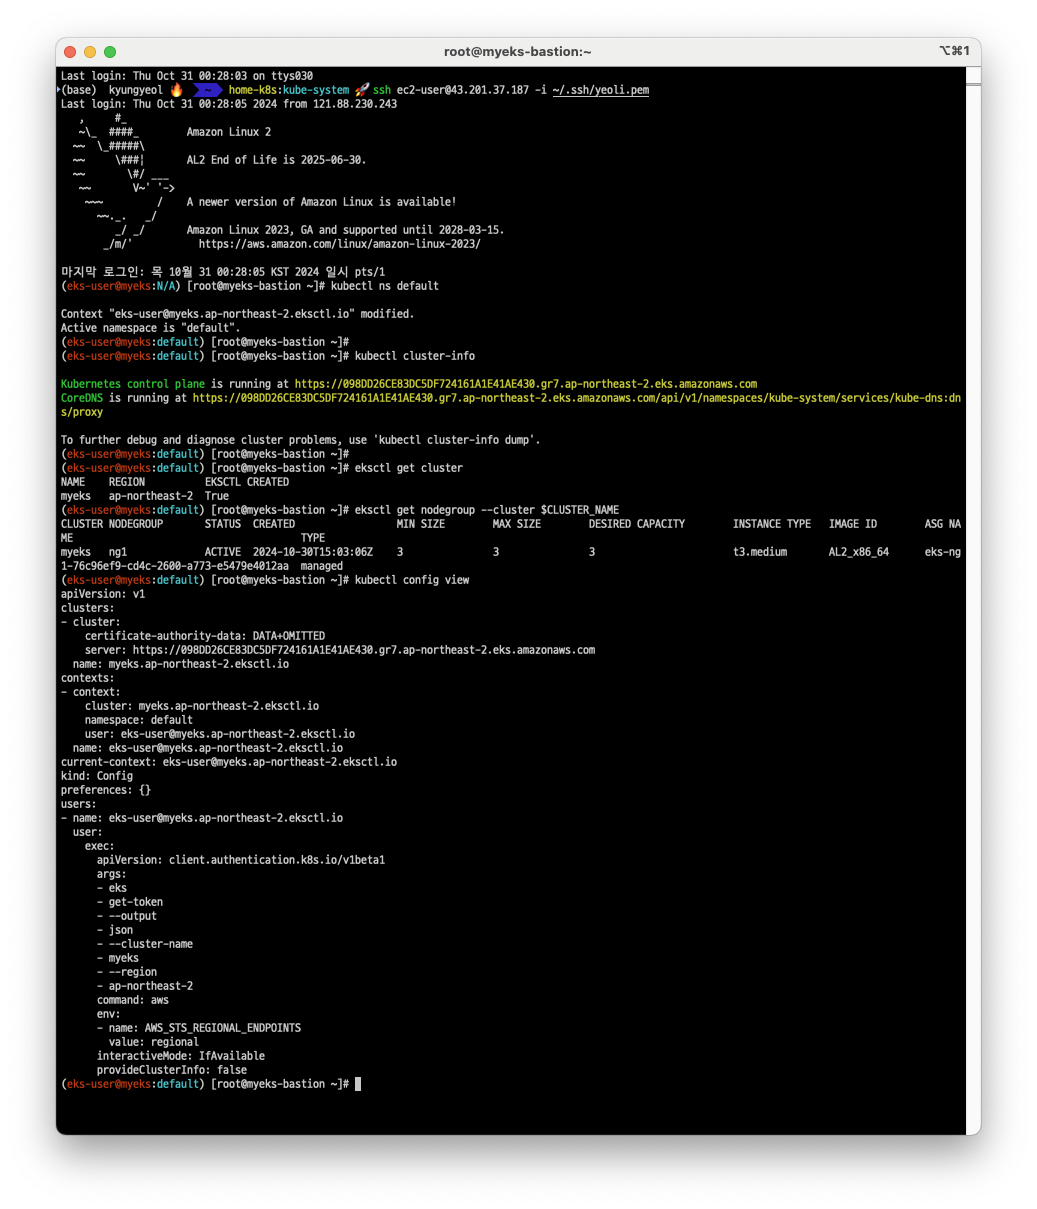Click the window title root@myeks-bastion:~
Viewport: 1037px width, 1209px height.
(518, 51)
